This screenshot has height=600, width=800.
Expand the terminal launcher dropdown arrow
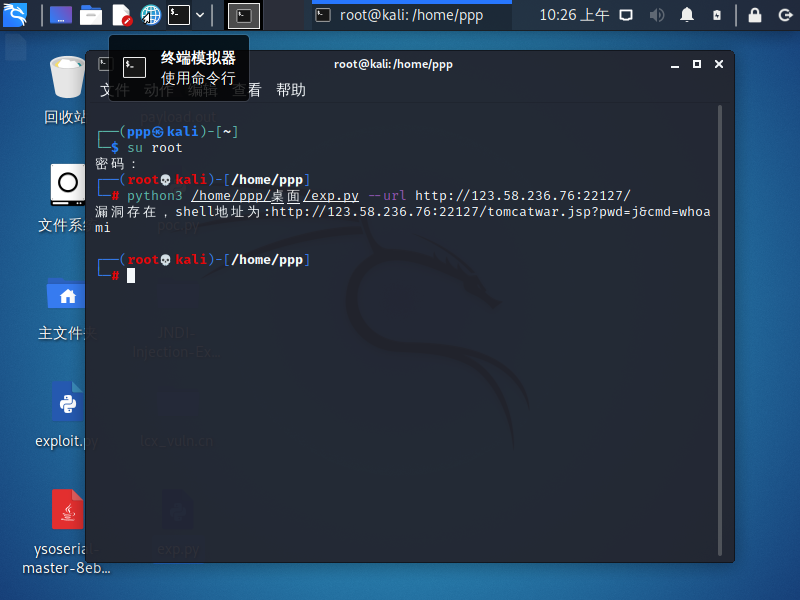(x=200, y=15)
